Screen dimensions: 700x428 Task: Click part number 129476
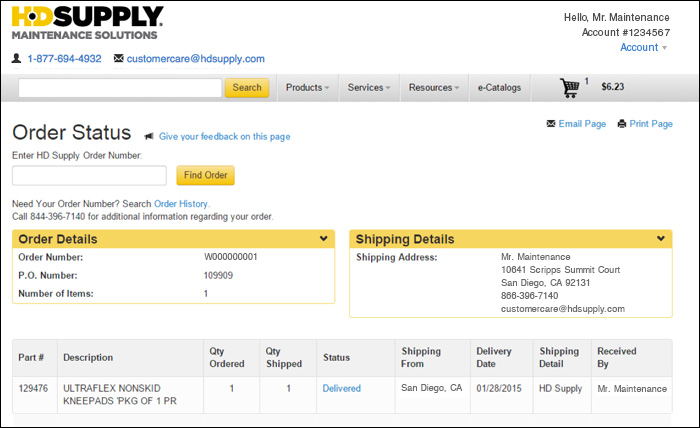[33, 388]
